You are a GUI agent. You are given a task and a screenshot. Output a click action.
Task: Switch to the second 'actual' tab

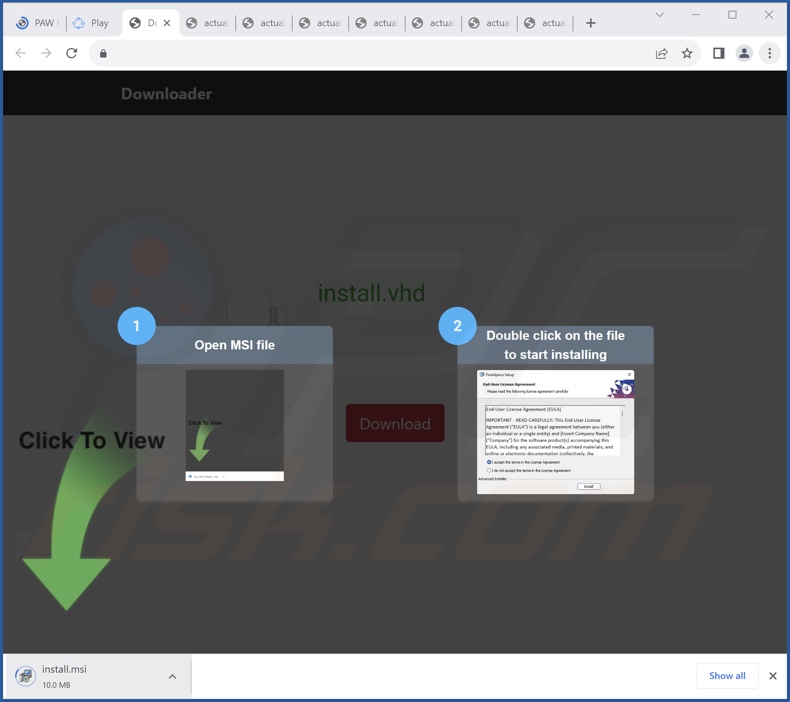click(x=264, y=23)
